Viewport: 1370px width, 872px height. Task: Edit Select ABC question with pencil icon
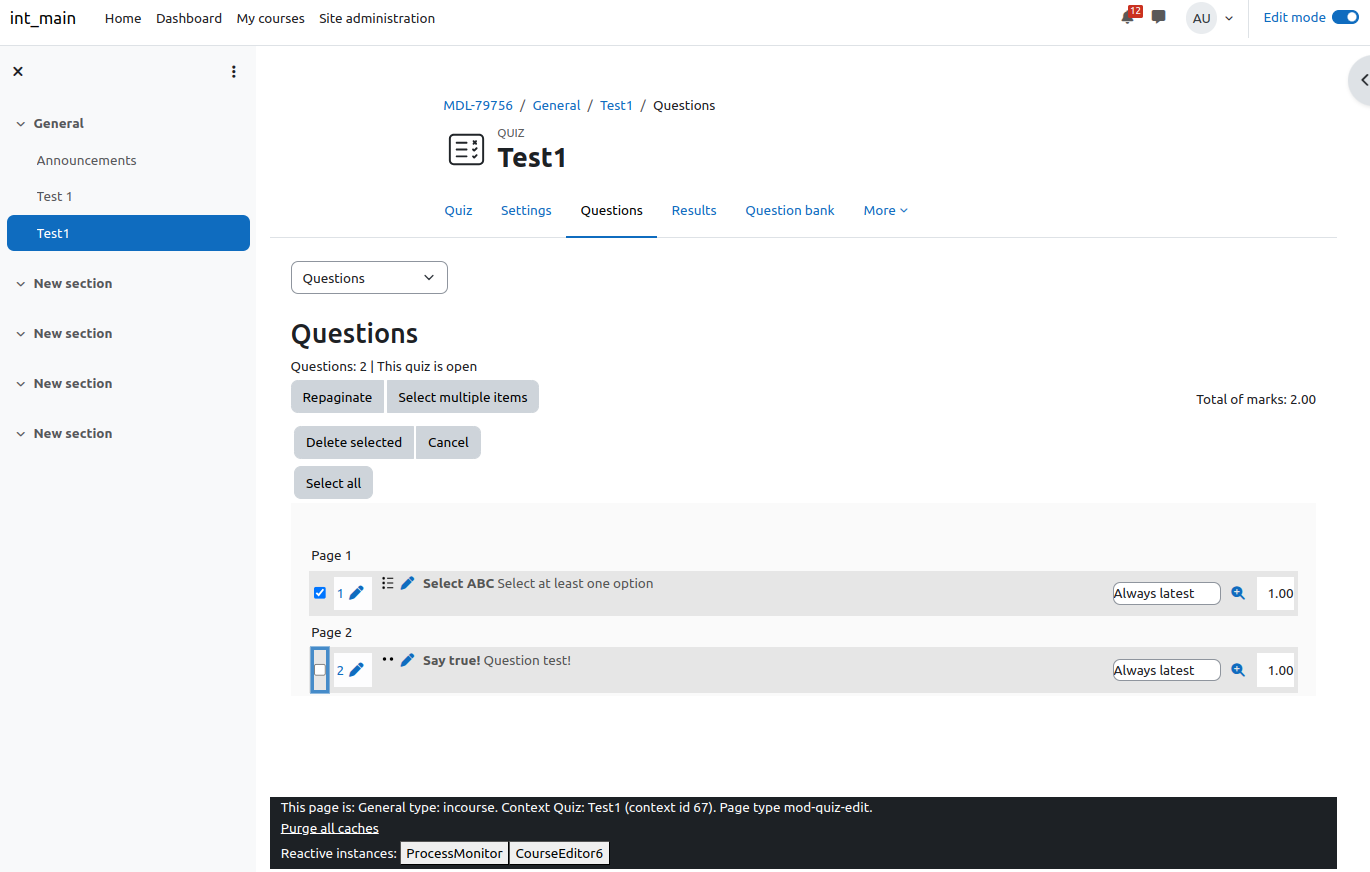coord(407,583)
